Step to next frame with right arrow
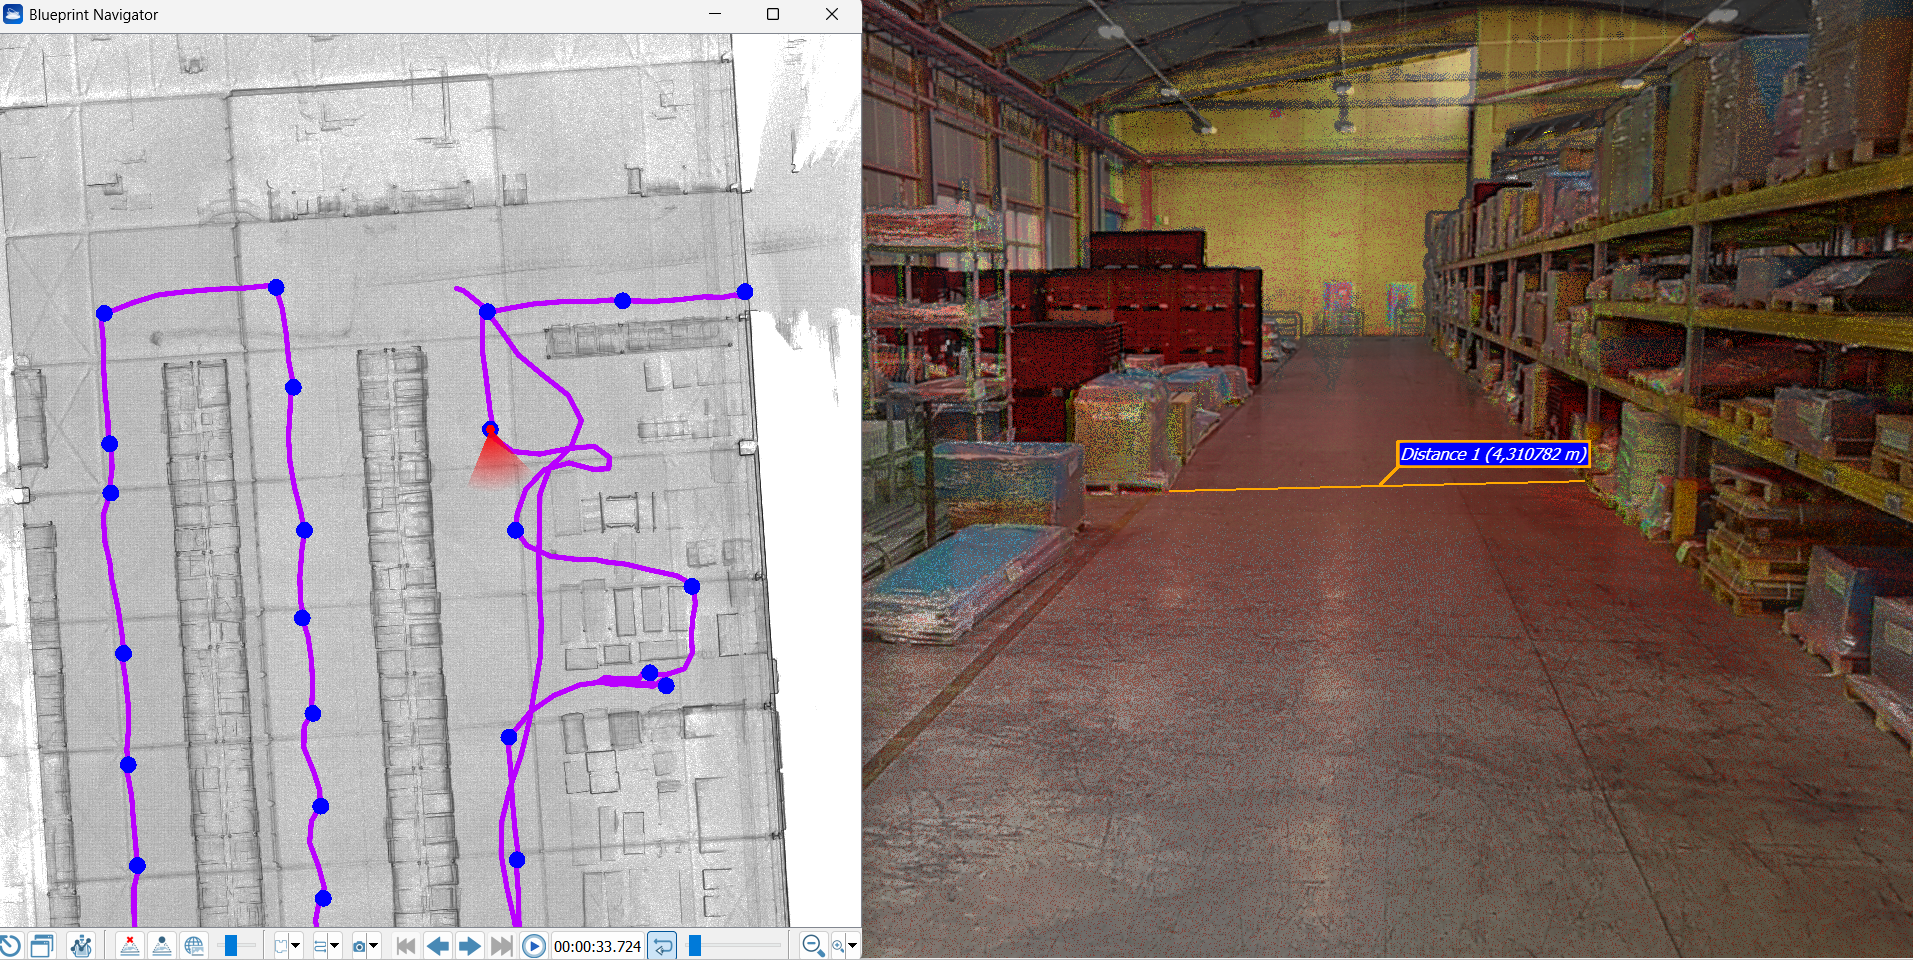The width and height of the screenshot is (1913, 960). pos(469,945)
